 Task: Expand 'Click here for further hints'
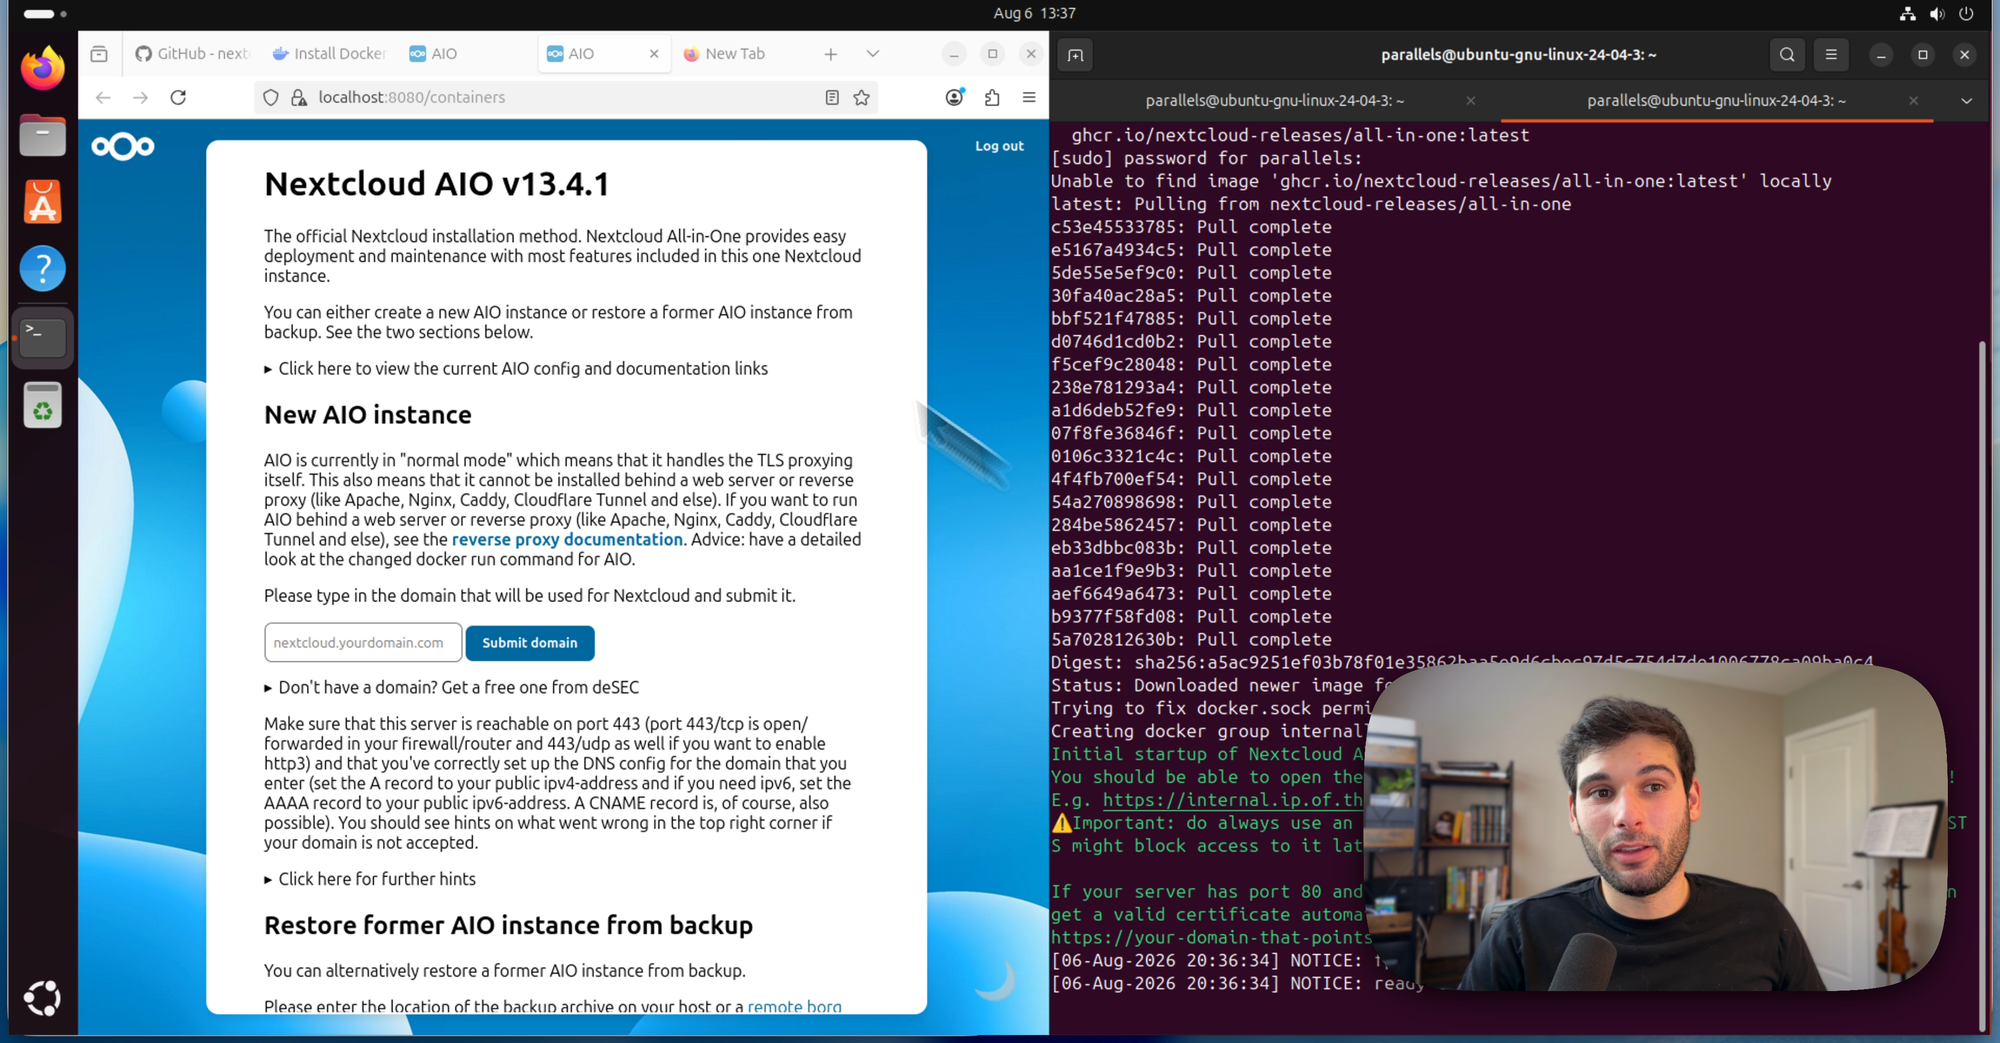(370, 879)
